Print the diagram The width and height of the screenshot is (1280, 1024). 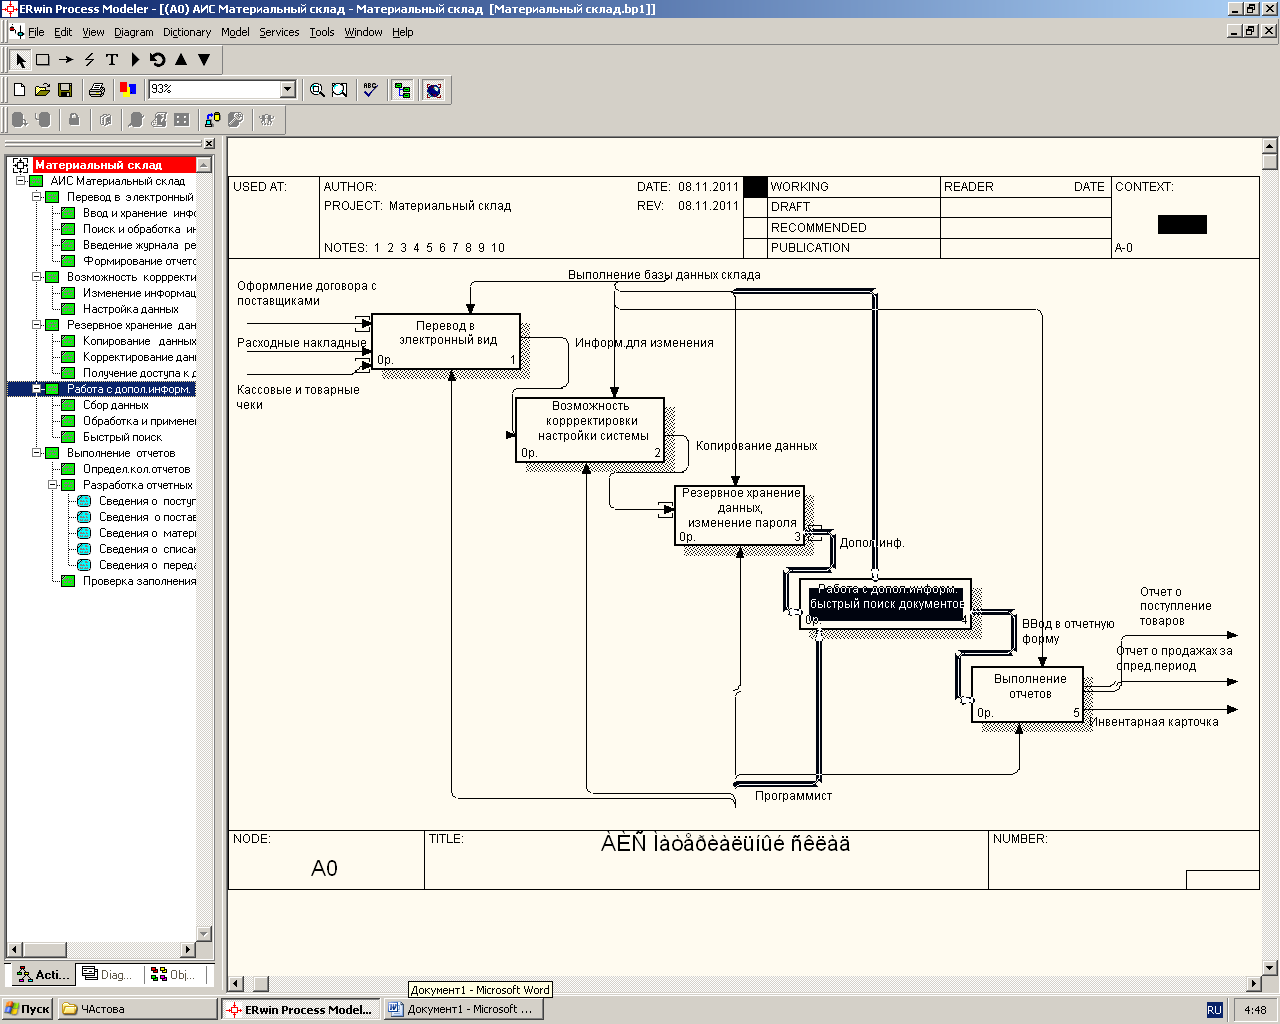96,90
